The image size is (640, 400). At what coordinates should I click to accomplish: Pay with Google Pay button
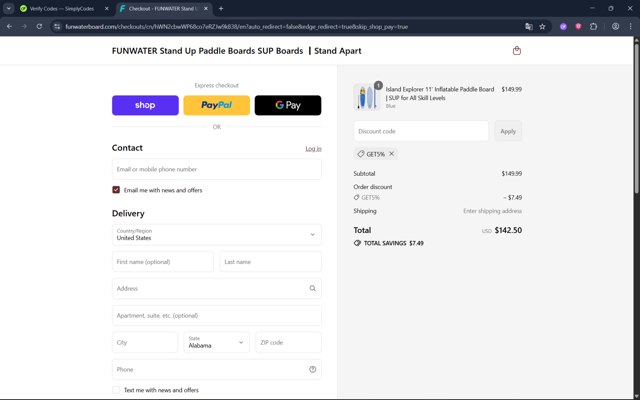[288, 105]
